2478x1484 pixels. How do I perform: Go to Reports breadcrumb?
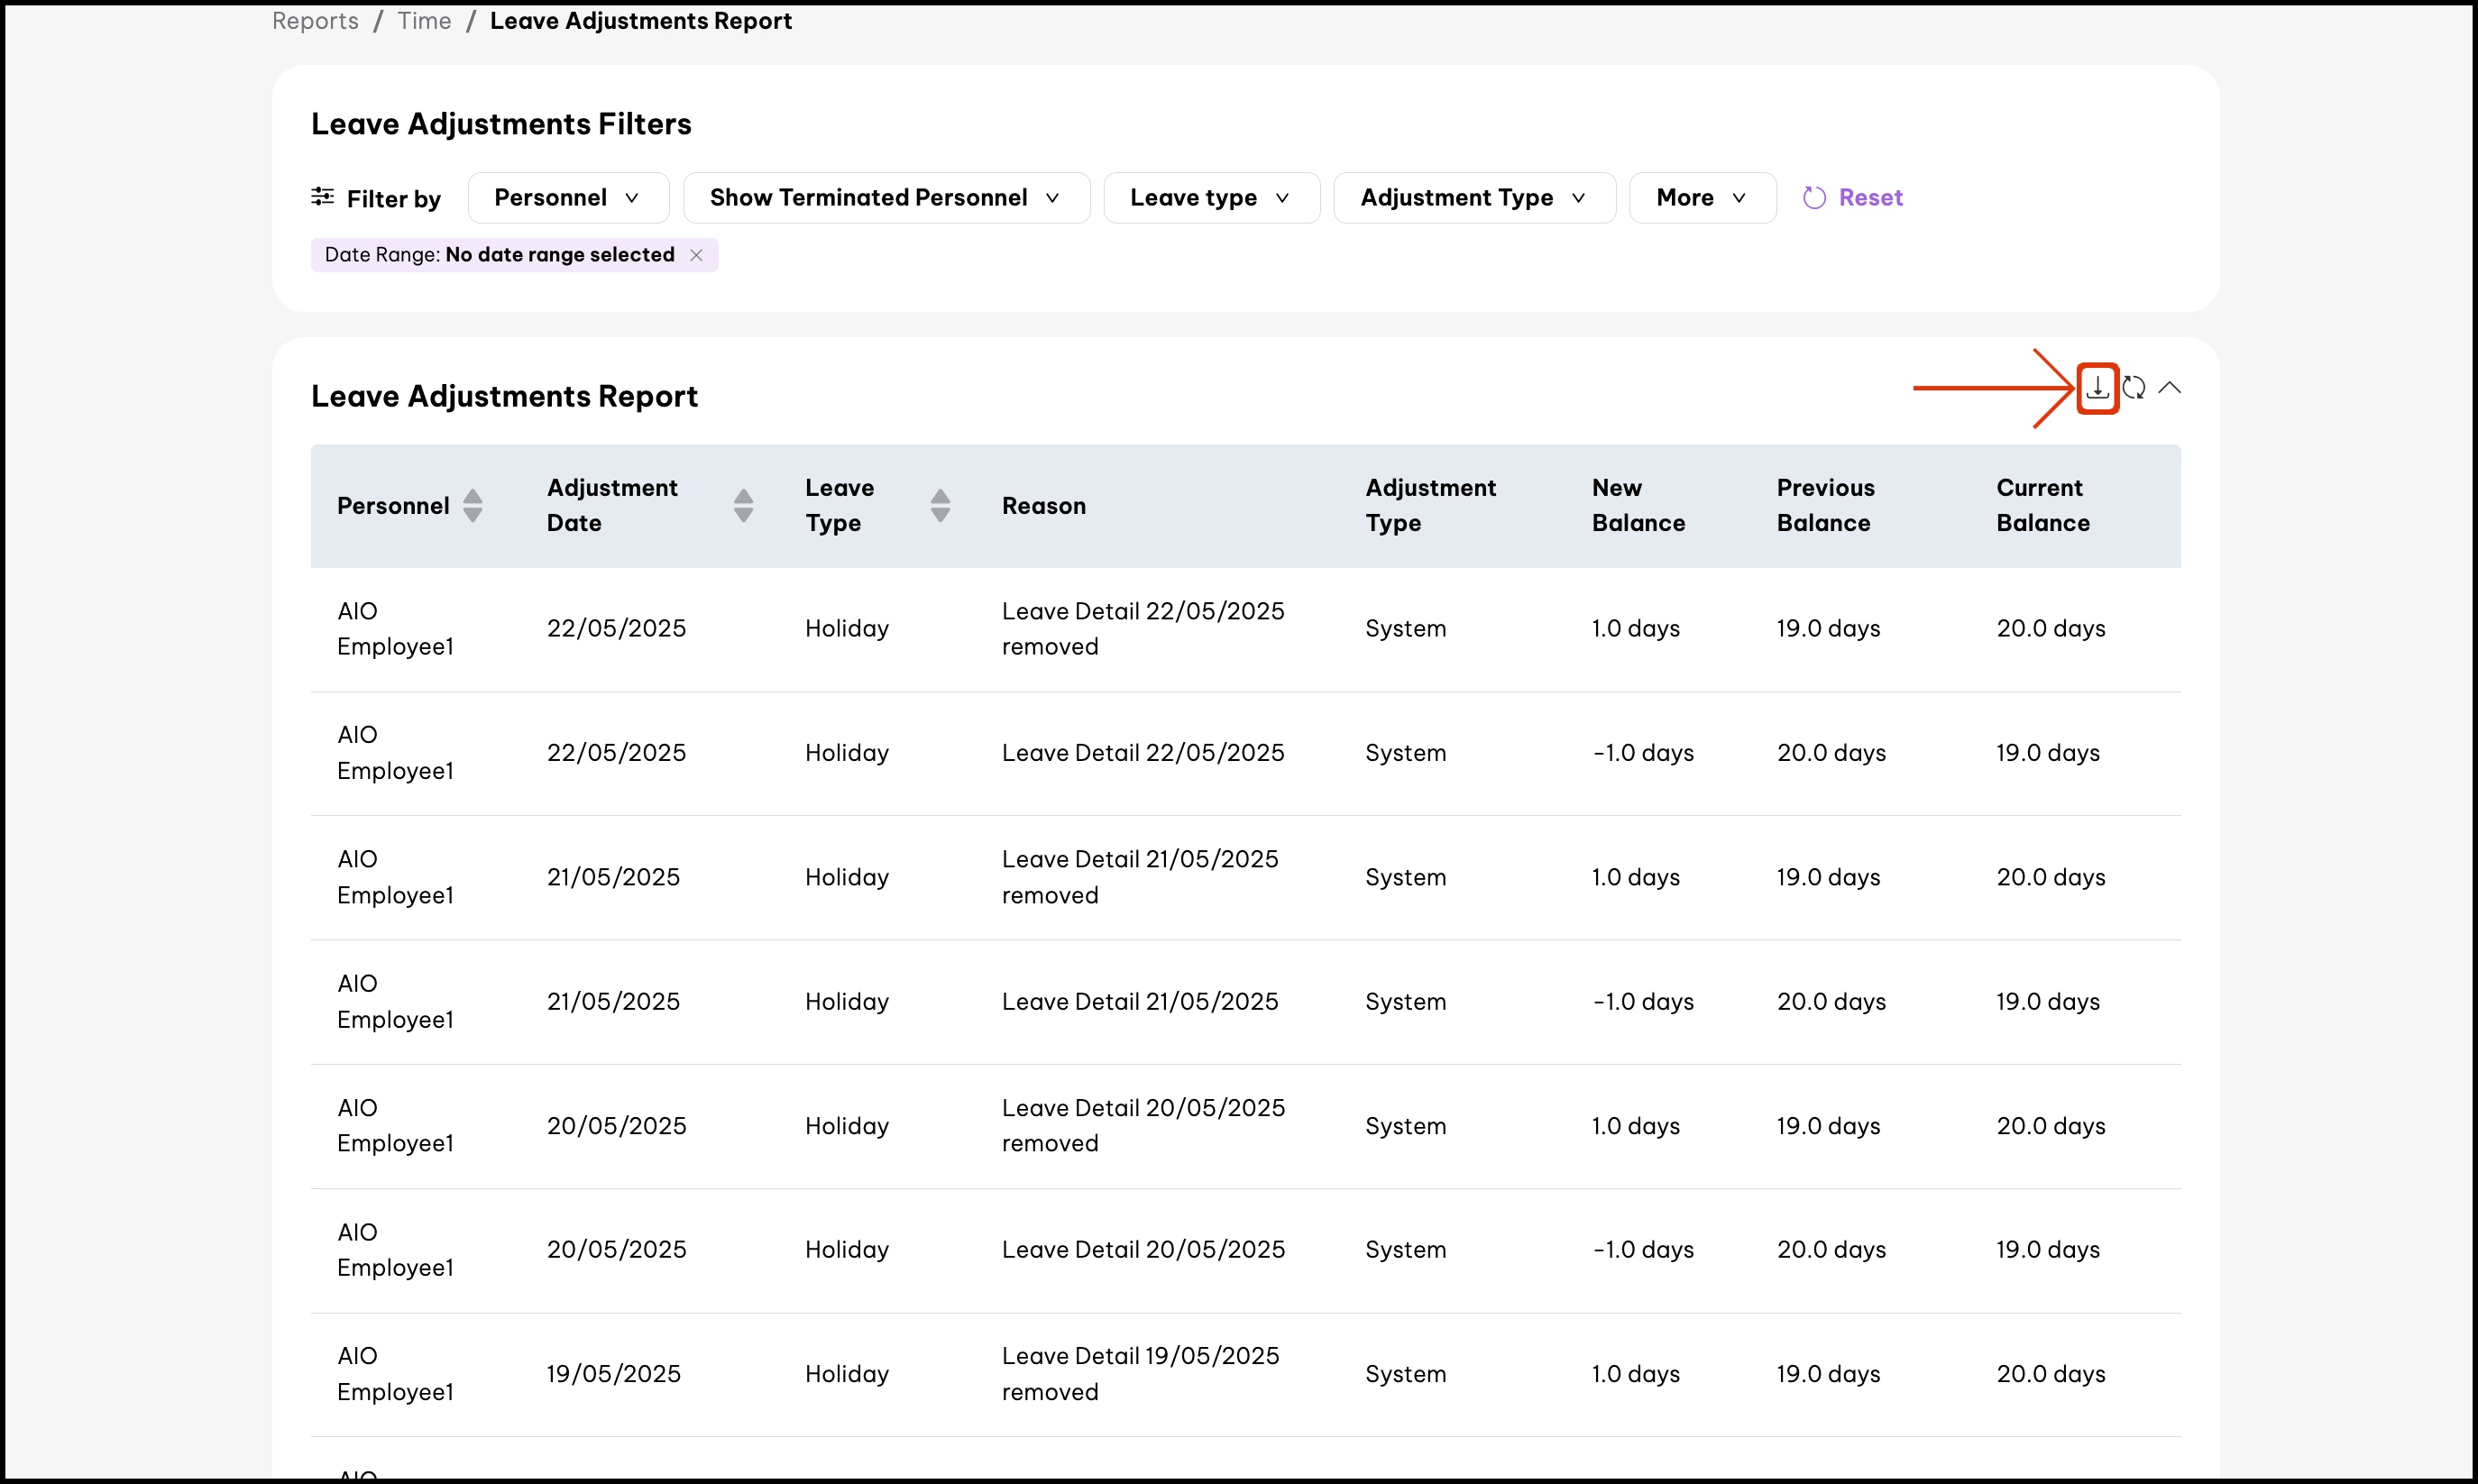click(315, 21)
